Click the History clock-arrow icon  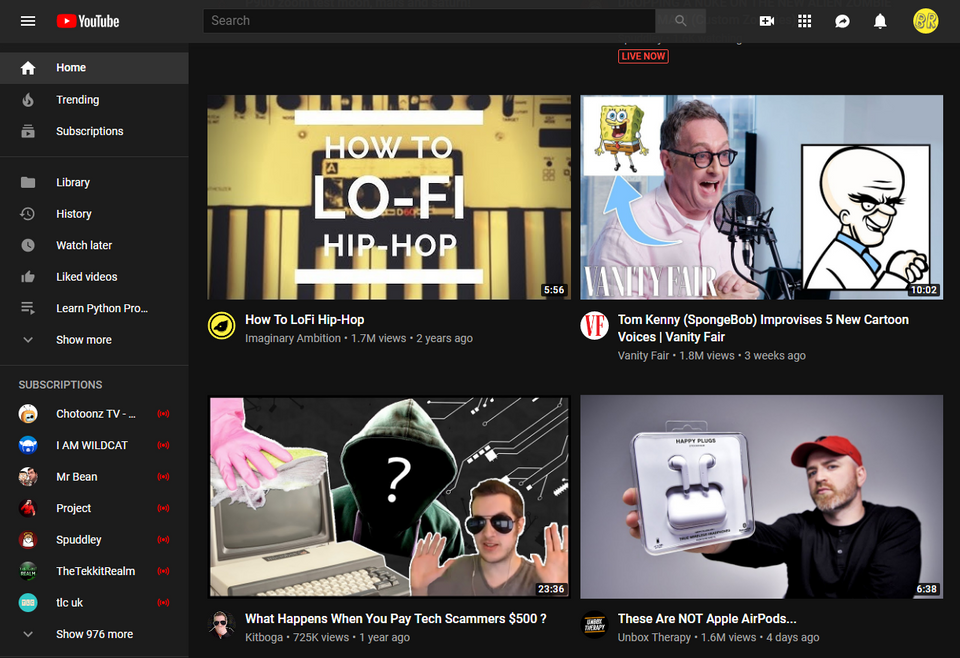[28, 214]
